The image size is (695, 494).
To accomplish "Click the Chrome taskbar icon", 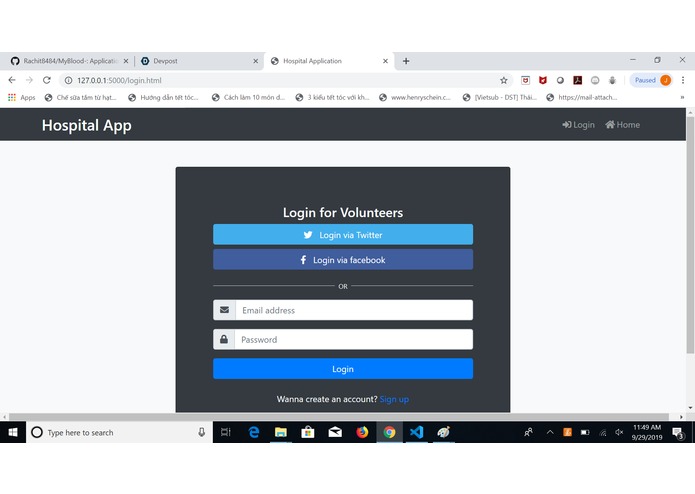I will pos(389,432).
